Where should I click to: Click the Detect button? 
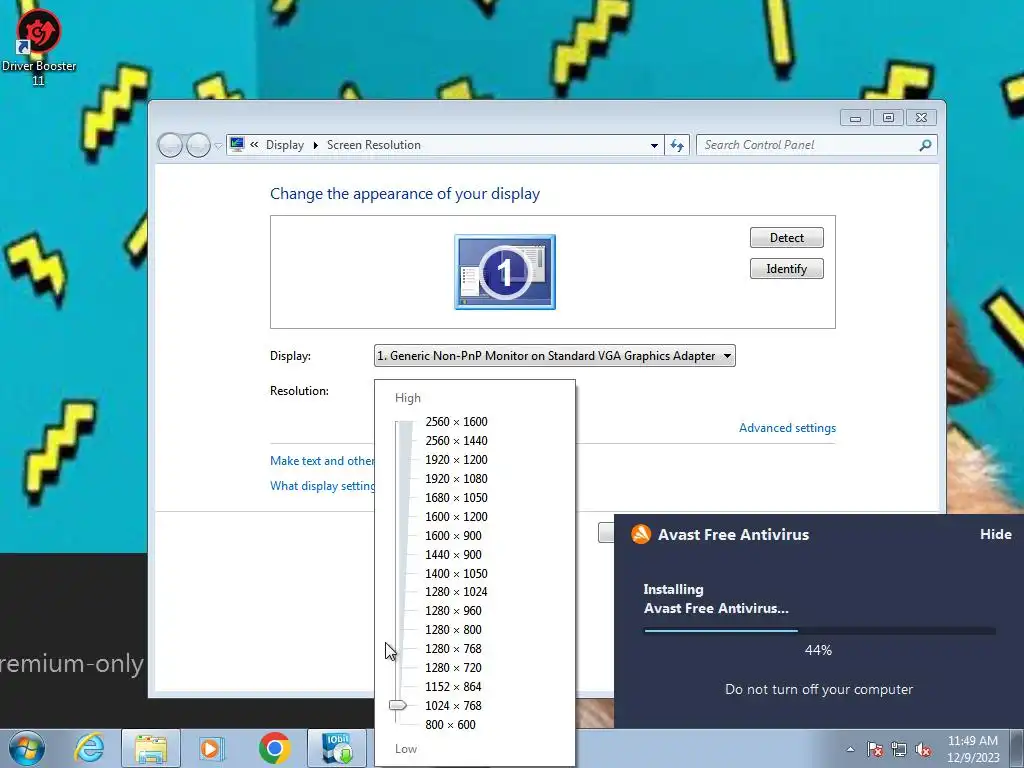(x=786, y=238)
